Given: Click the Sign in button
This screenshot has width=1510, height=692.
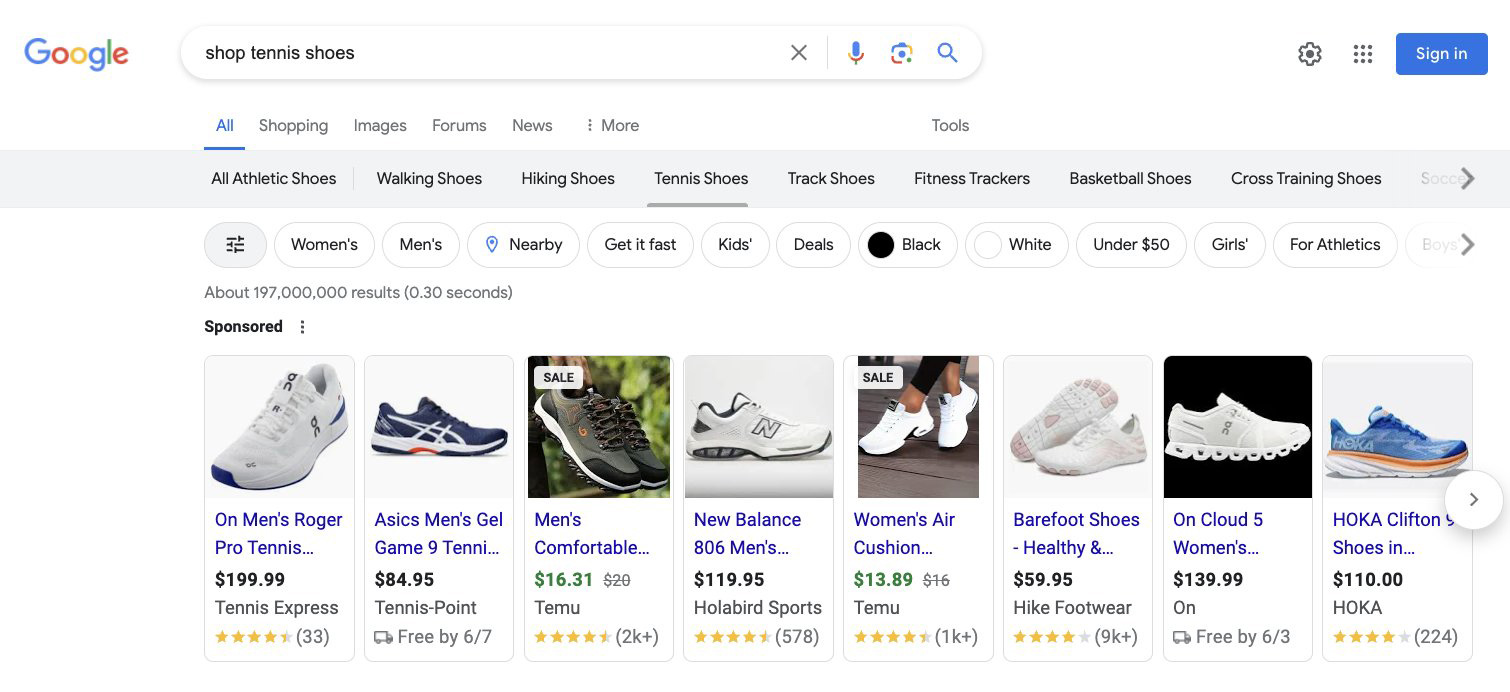Looking at the screenshot, I should click(x=1441, y=54).
